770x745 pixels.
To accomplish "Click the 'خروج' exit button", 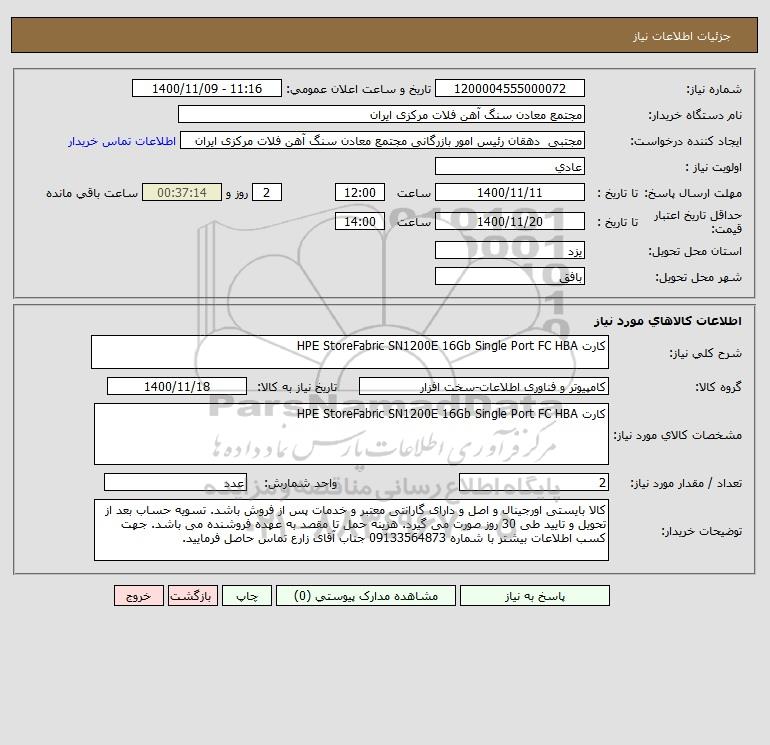I will (138, 596).
